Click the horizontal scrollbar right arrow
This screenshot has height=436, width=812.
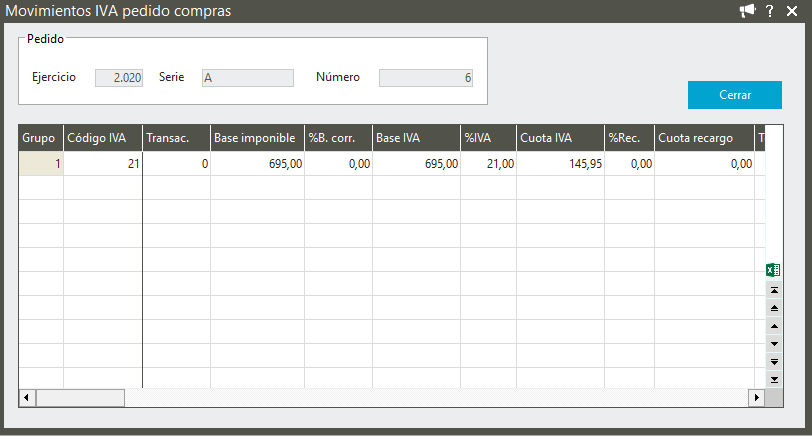pos(757,398)
